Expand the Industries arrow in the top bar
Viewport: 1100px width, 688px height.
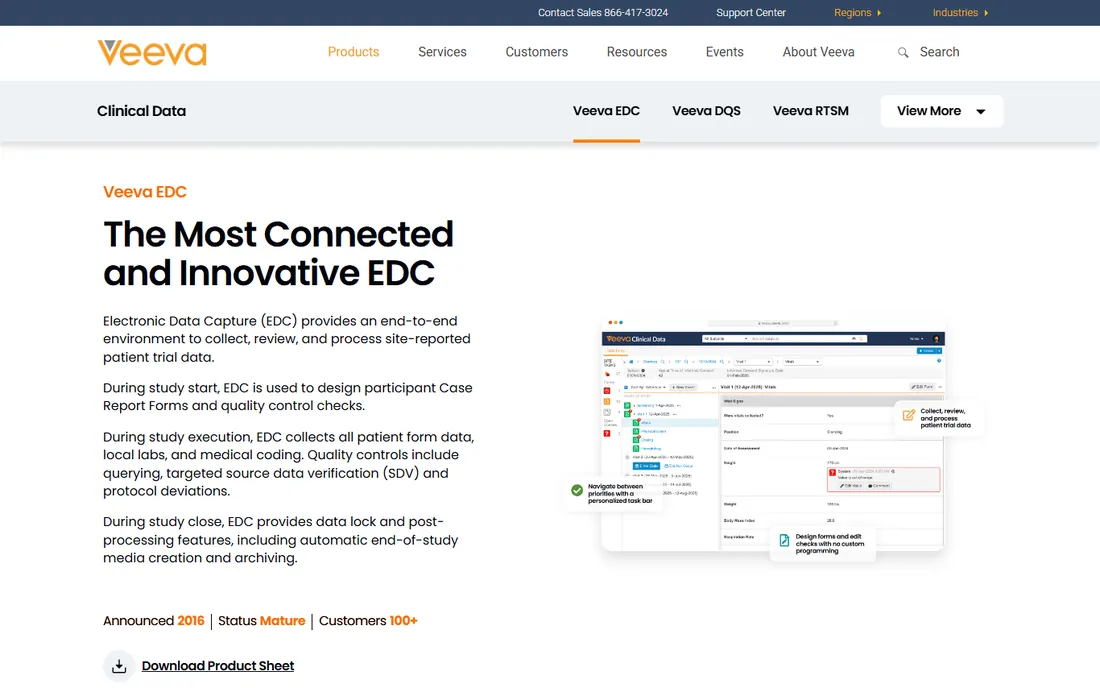tap(986, 13)
